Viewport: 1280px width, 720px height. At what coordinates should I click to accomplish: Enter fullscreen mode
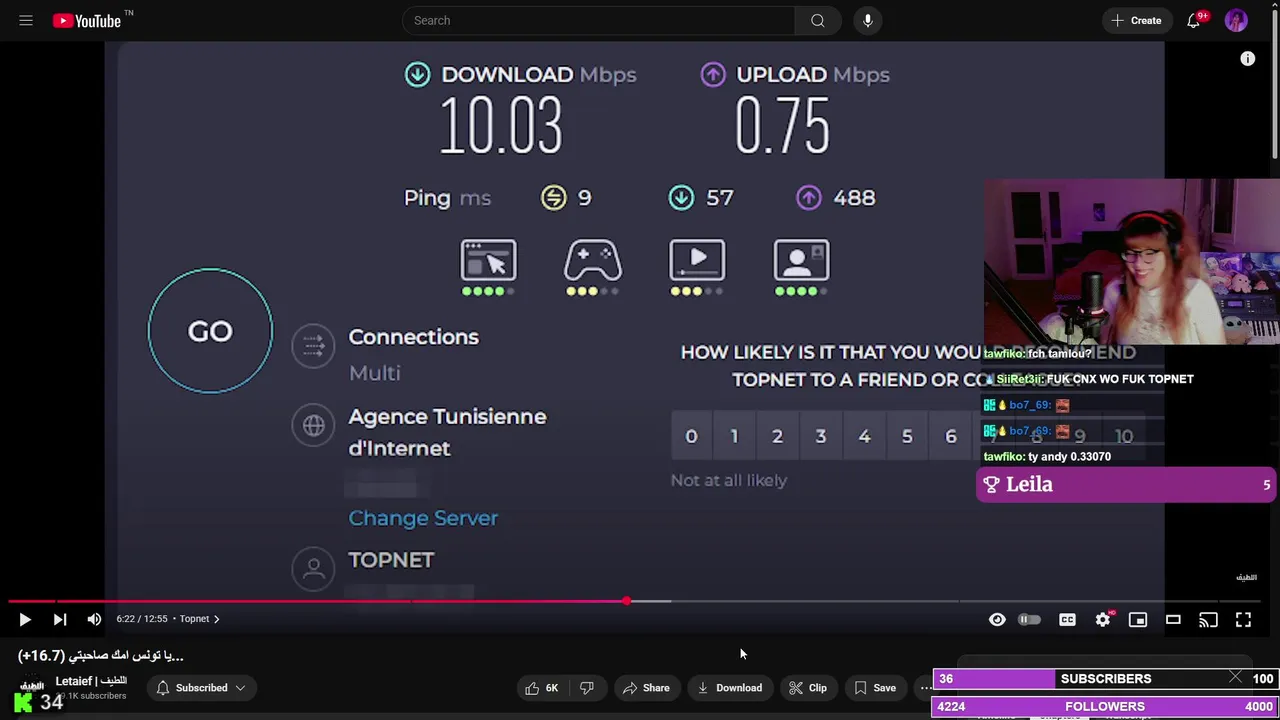1243,620
